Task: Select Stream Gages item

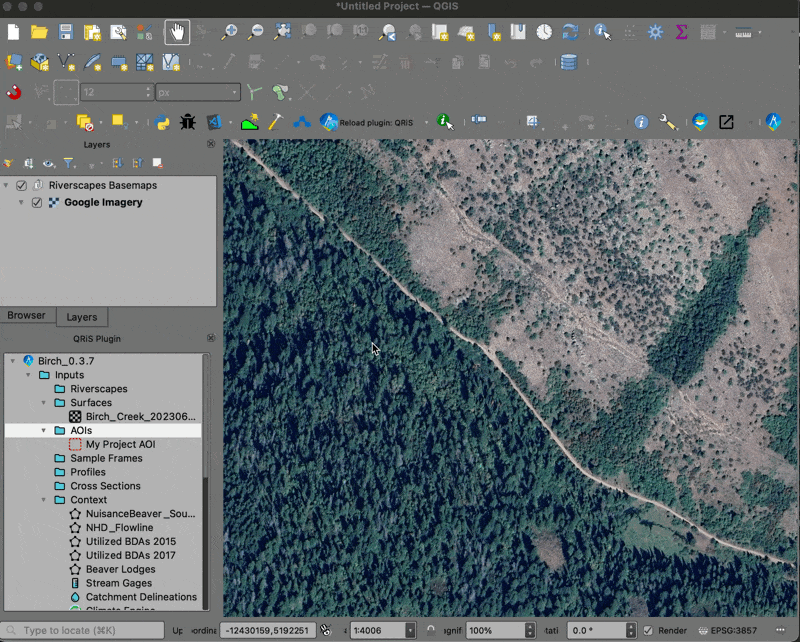Action: tap(119, 583)
